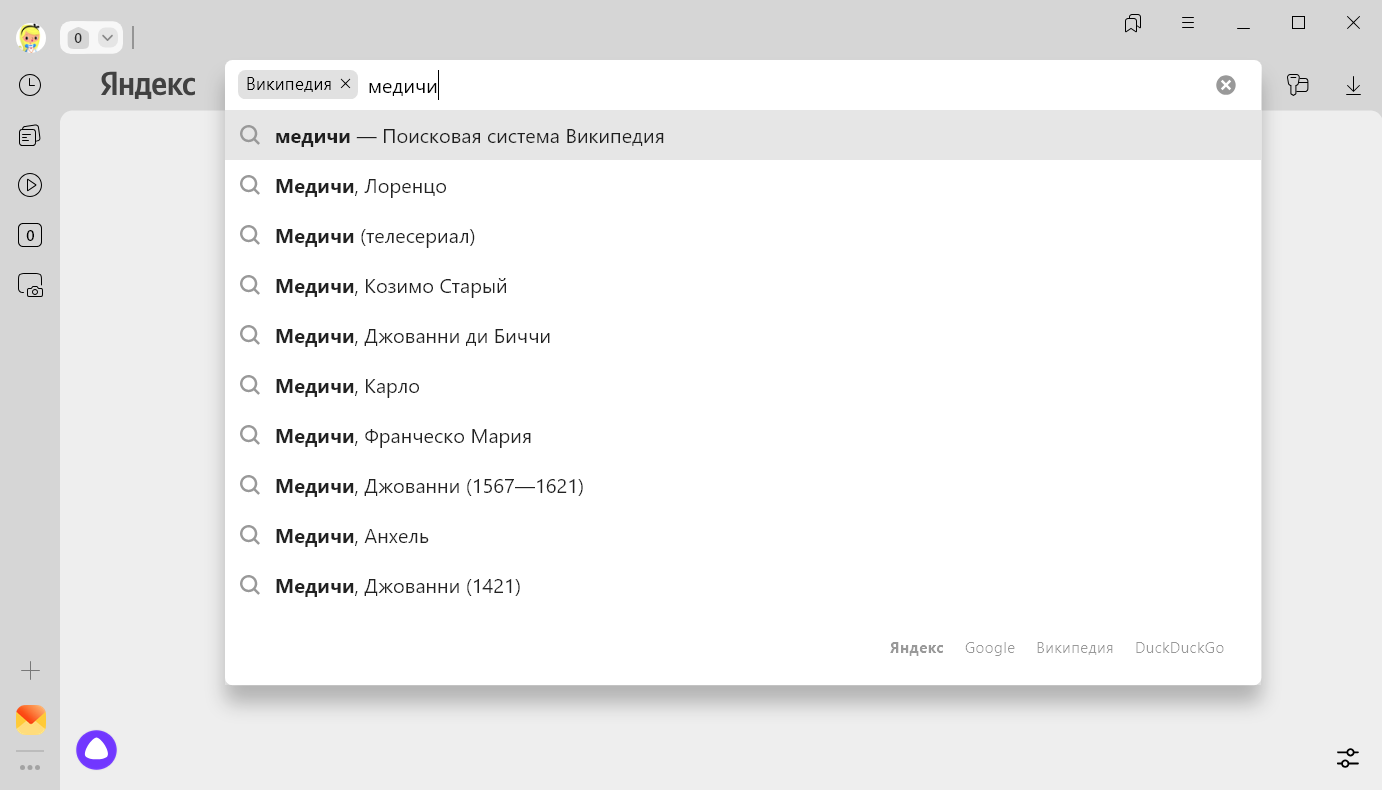
Task: Expand the tab counter dropdown arrow
Action: point(107,38)
